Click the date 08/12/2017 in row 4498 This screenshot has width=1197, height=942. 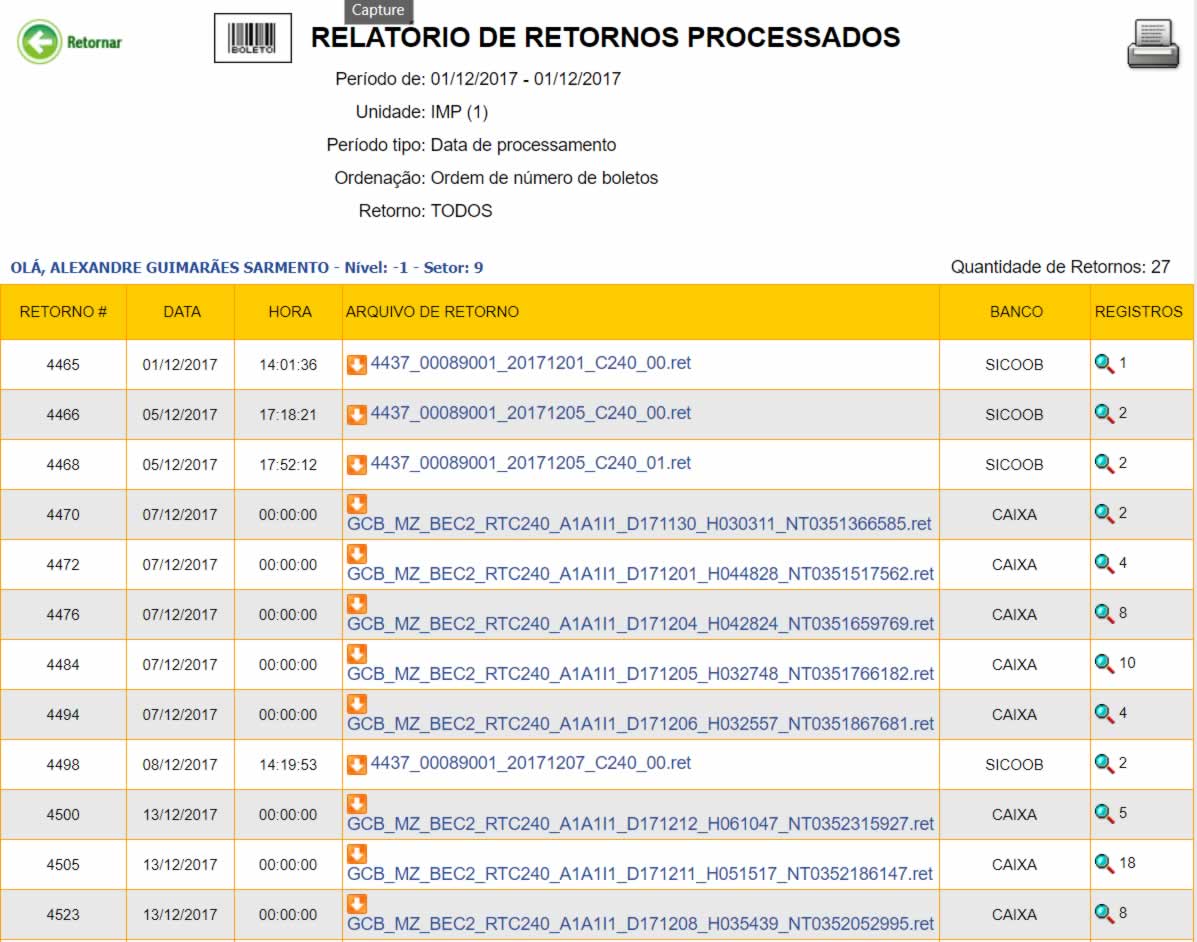click(x=179, y=765)
